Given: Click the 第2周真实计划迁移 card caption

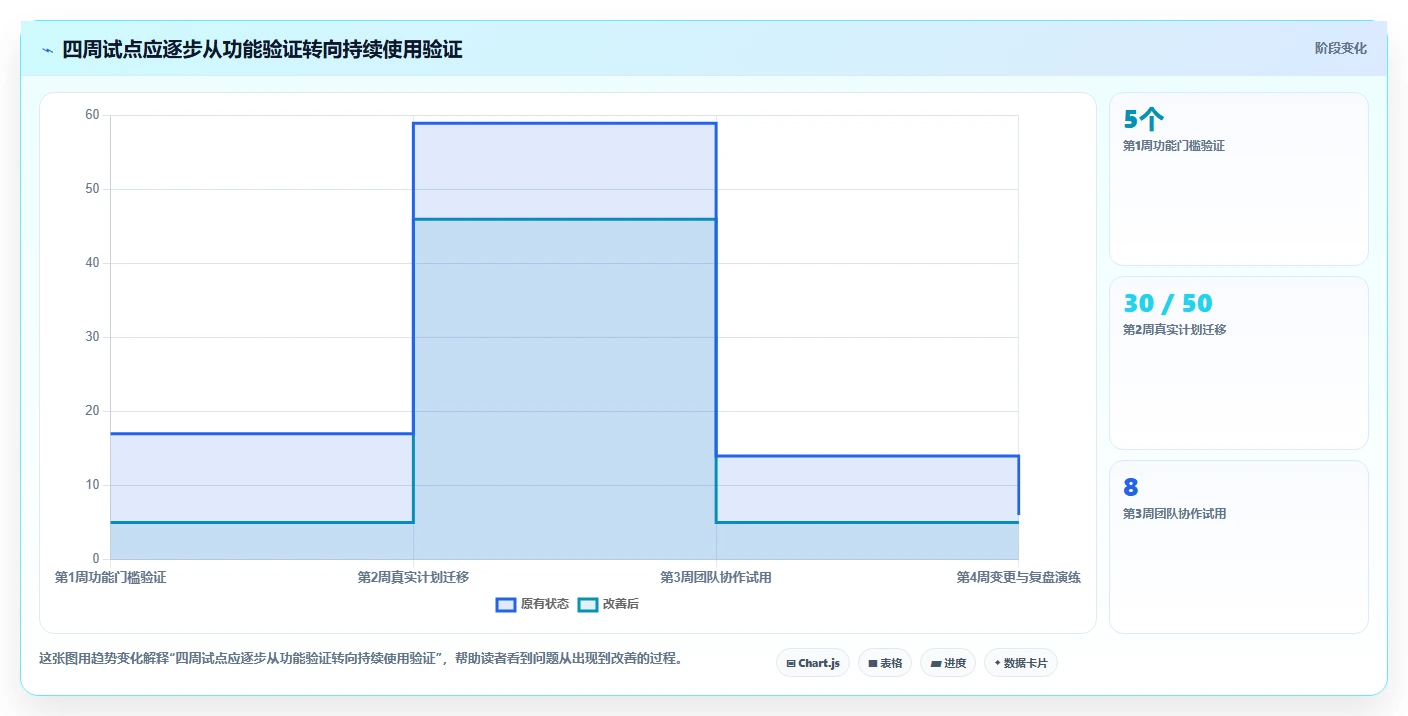Looking at the screenshot, I should click(1174, 330).
